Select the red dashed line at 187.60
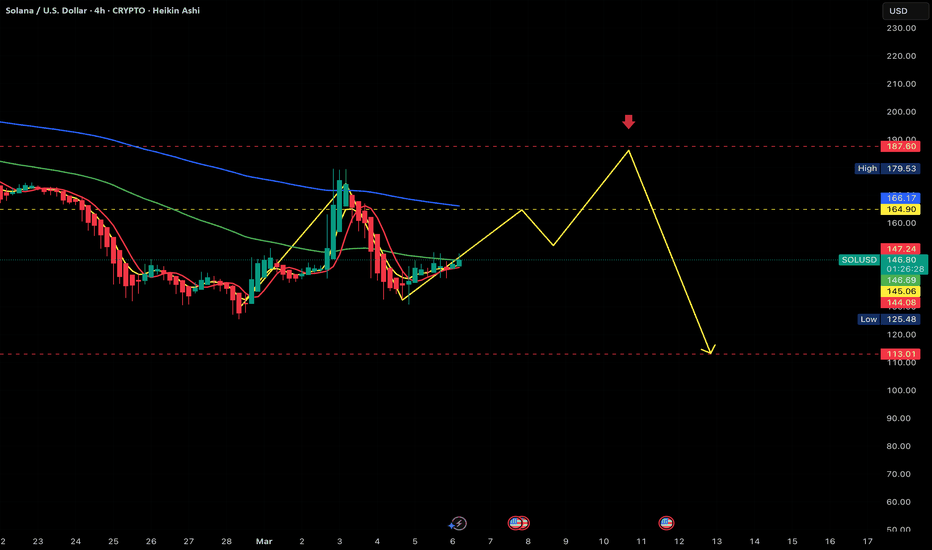 coord(440,146)
